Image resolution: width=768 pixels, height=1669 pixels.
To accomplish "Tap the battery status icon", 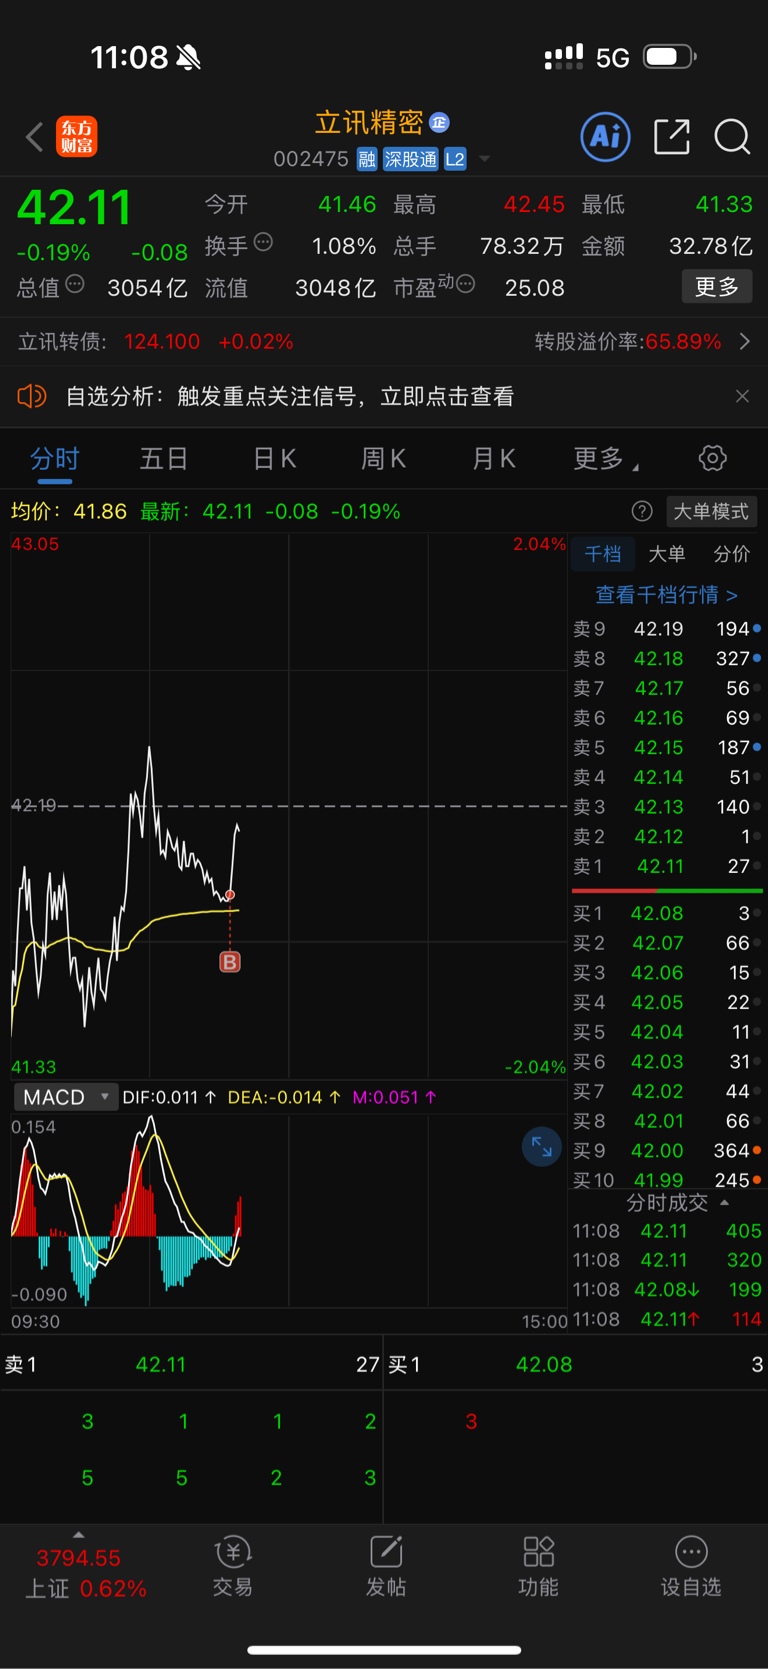I will (x=670, y=57).
